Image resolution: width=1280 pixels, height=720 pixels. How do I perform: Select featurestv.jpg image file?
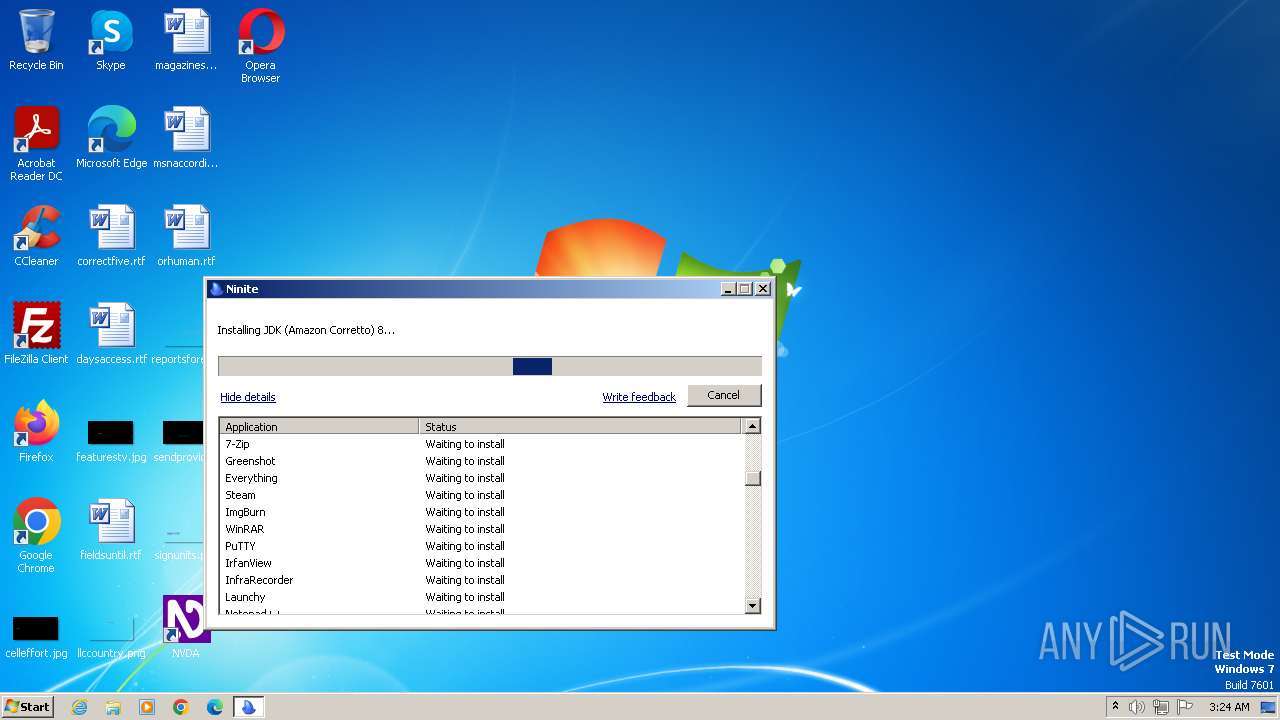[x=111, y=440]
